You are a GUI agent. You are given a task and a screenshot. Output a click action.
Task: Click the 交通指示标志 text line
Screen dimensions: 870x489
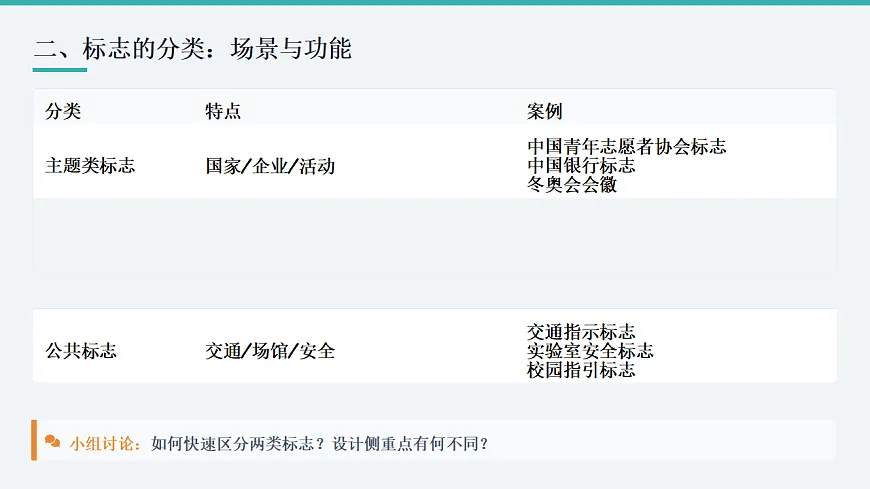point(581,332)
